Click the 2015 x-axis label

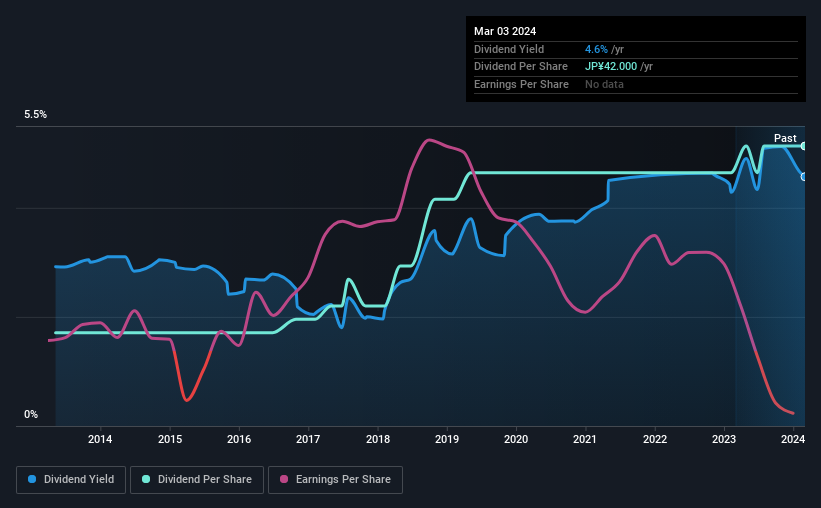pyautogui.click(x=170, y=439)
